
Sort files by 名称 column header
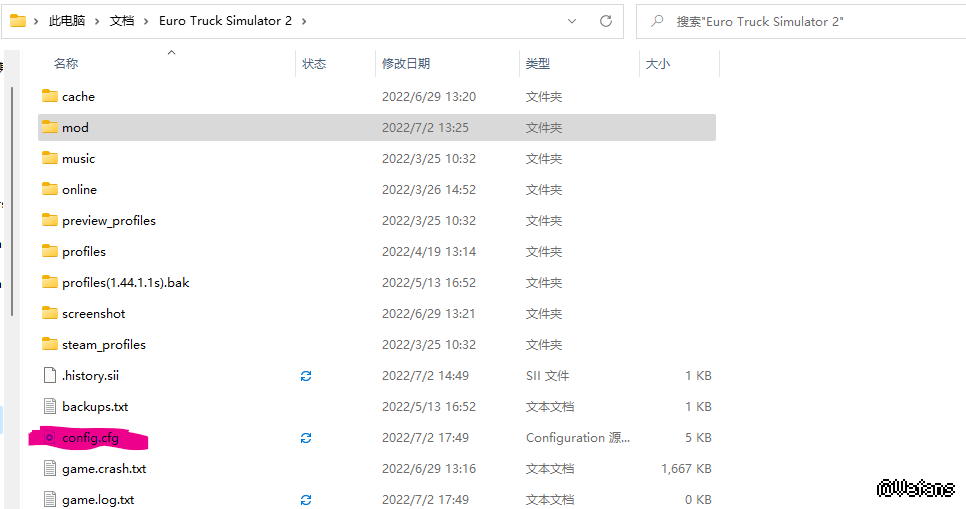[66, 64]
